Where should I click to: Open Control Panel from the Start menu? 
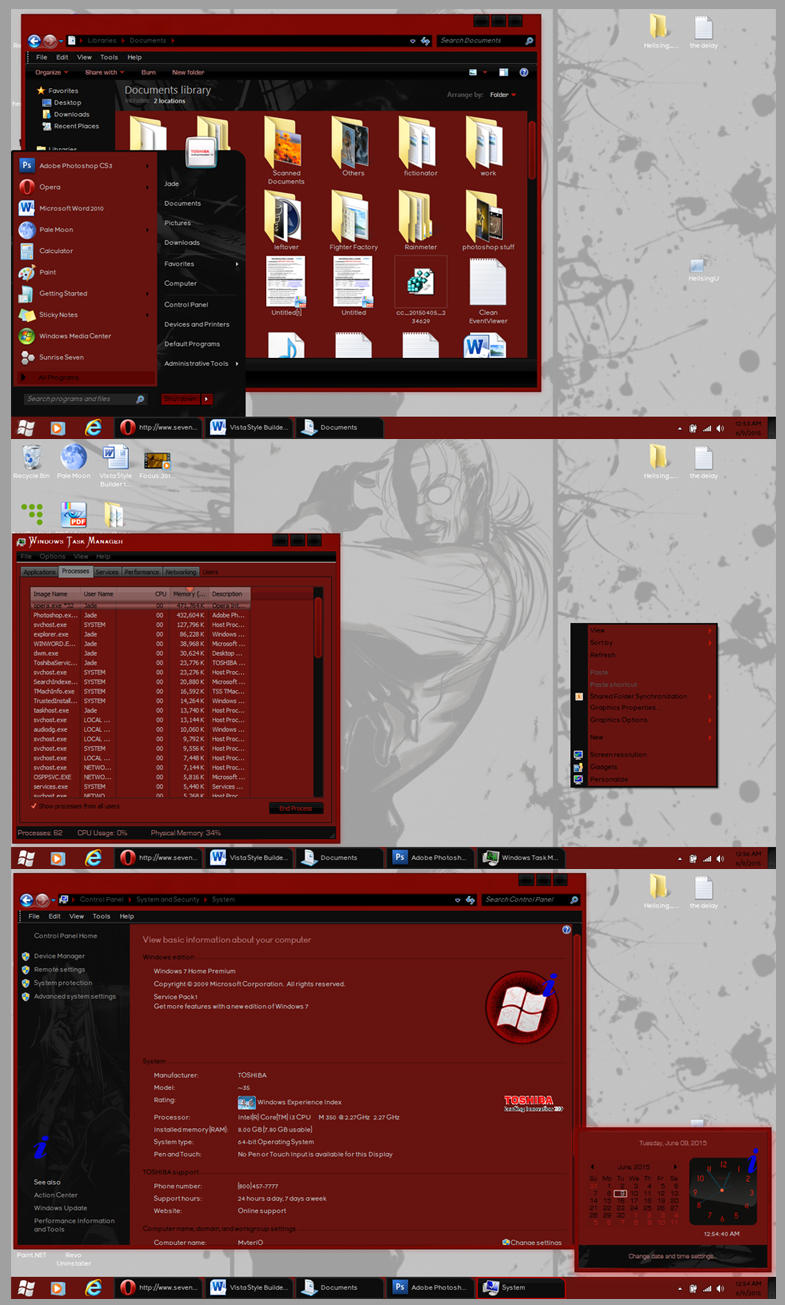click(x=186, y=304)
